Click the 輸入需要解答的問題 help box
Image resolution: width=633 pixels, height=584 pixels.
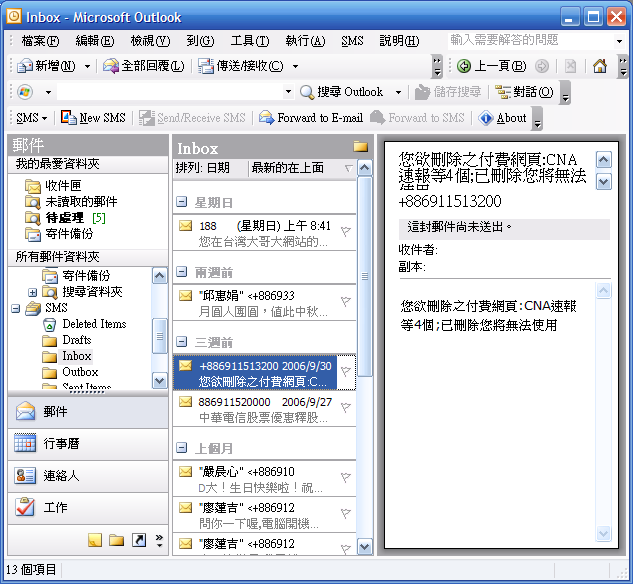tap(531, 40)
